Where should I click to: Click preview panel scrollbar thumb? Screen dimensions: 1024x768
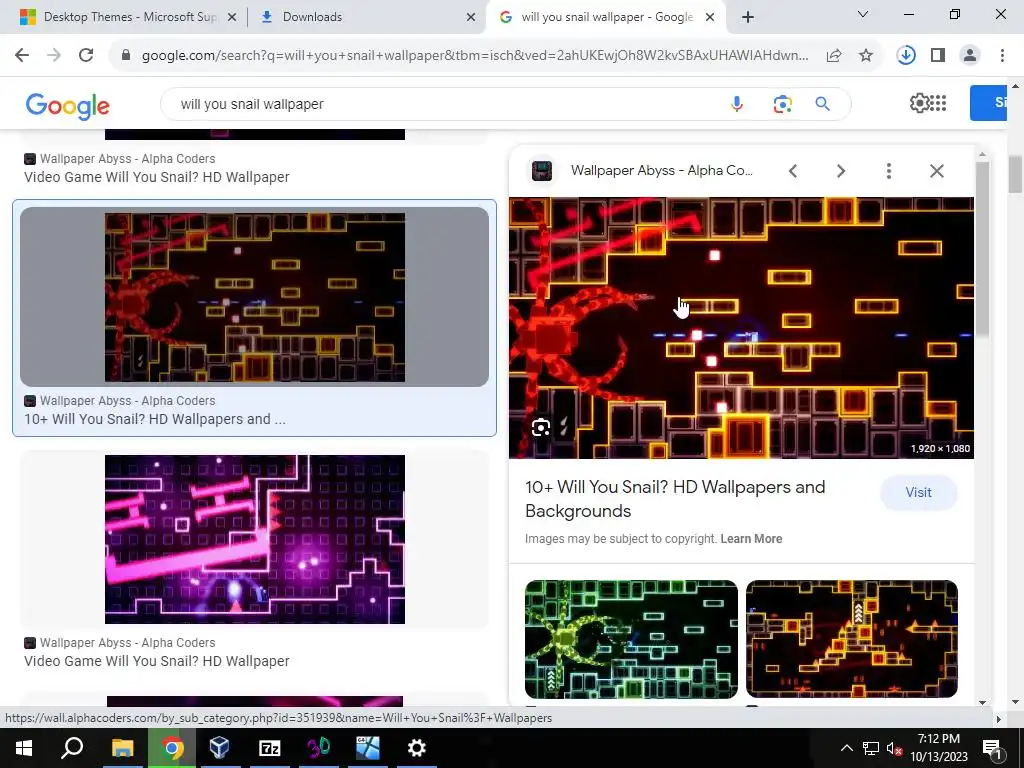click(x=982, y=250)
